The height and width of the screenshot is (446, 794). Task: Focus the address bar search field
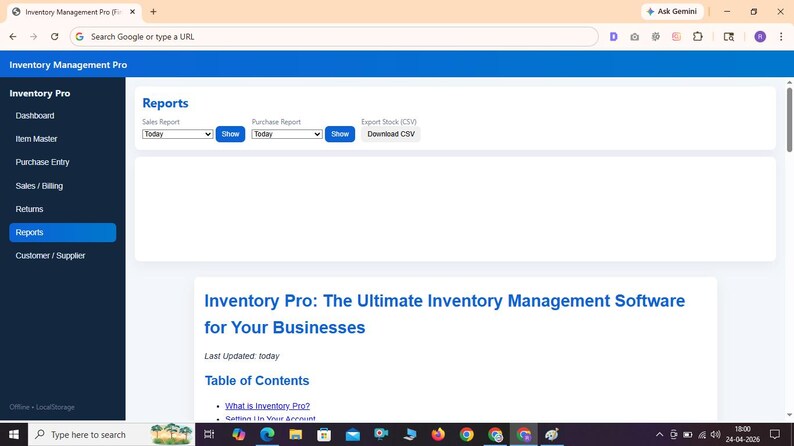pos(334,36)
